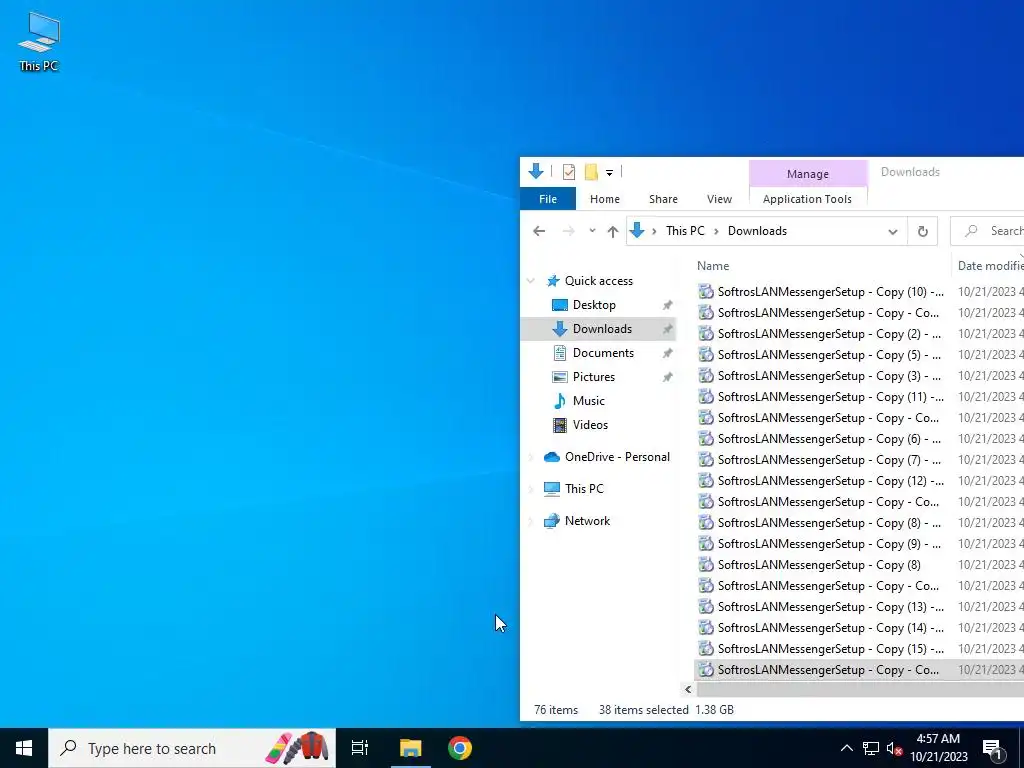
Task: Expand the Network tree node
Action: point(530,521)
